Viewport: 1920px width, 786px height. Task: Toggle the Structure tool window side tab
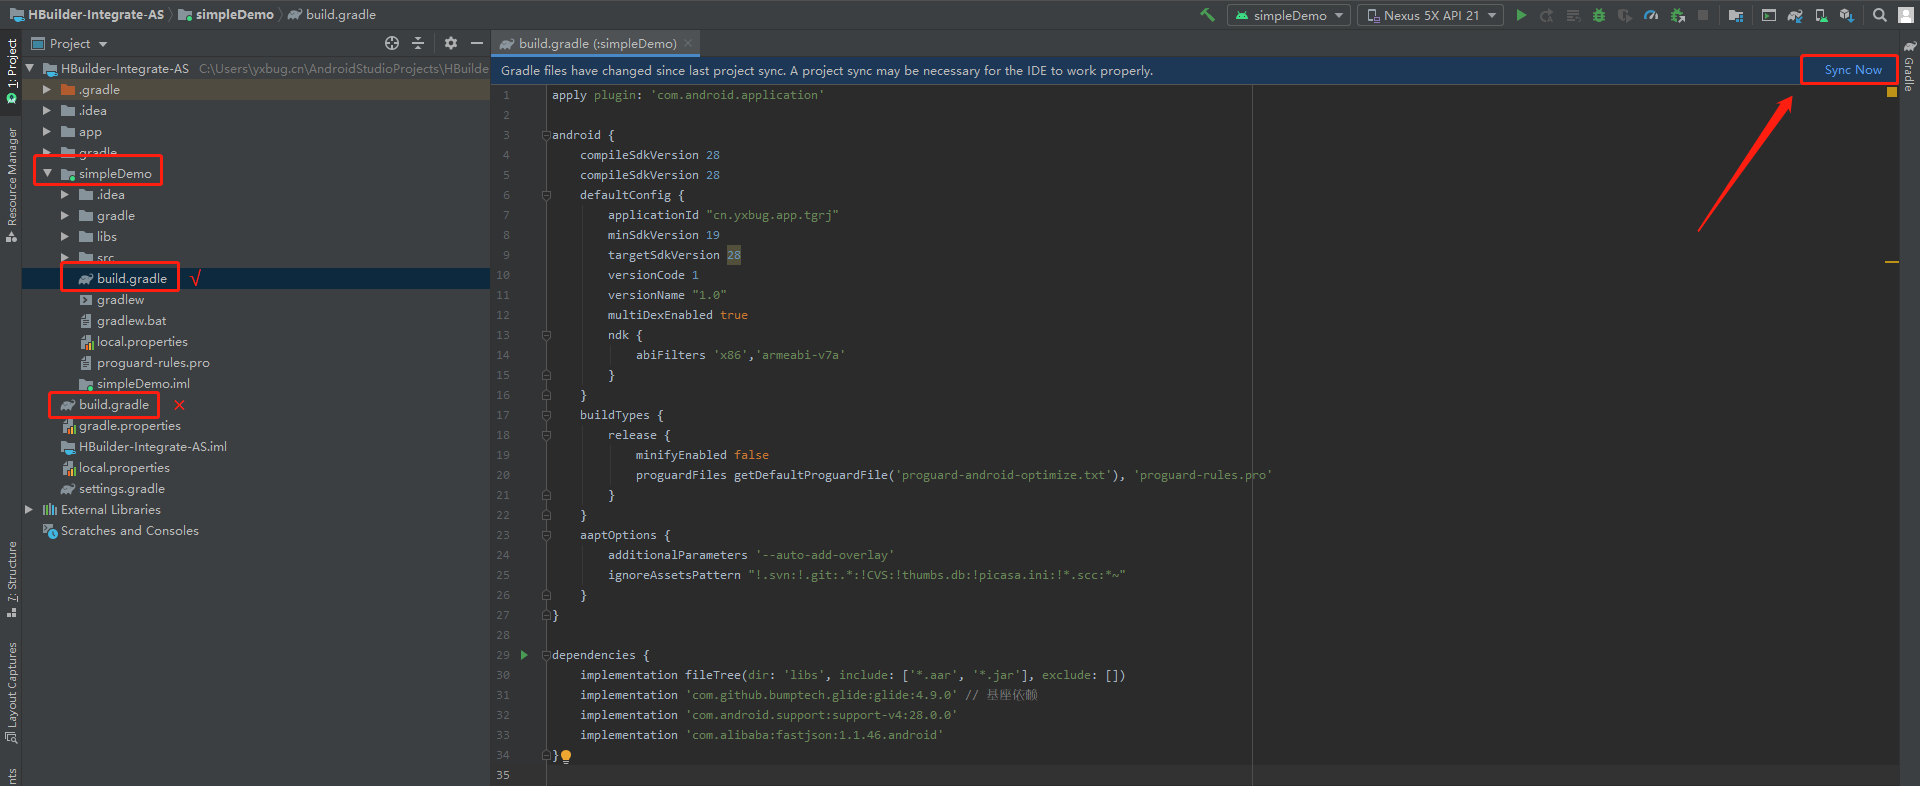click(12, 580)
